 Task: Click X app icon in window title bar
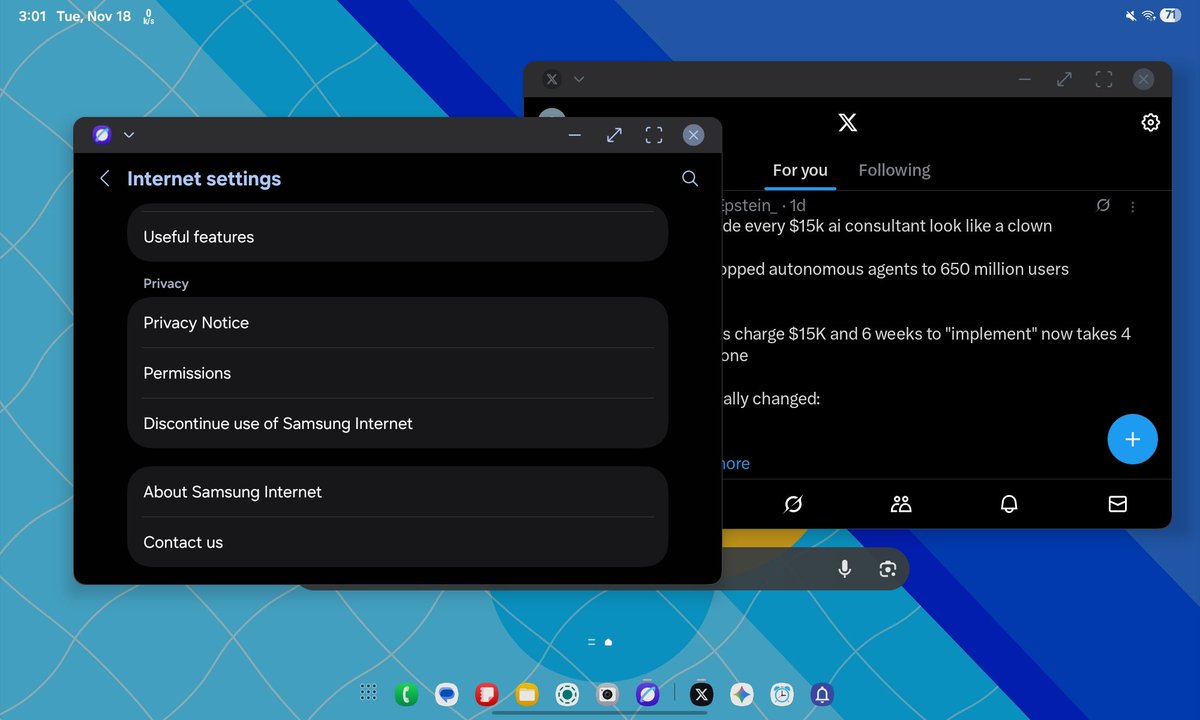tap(551, 79)
